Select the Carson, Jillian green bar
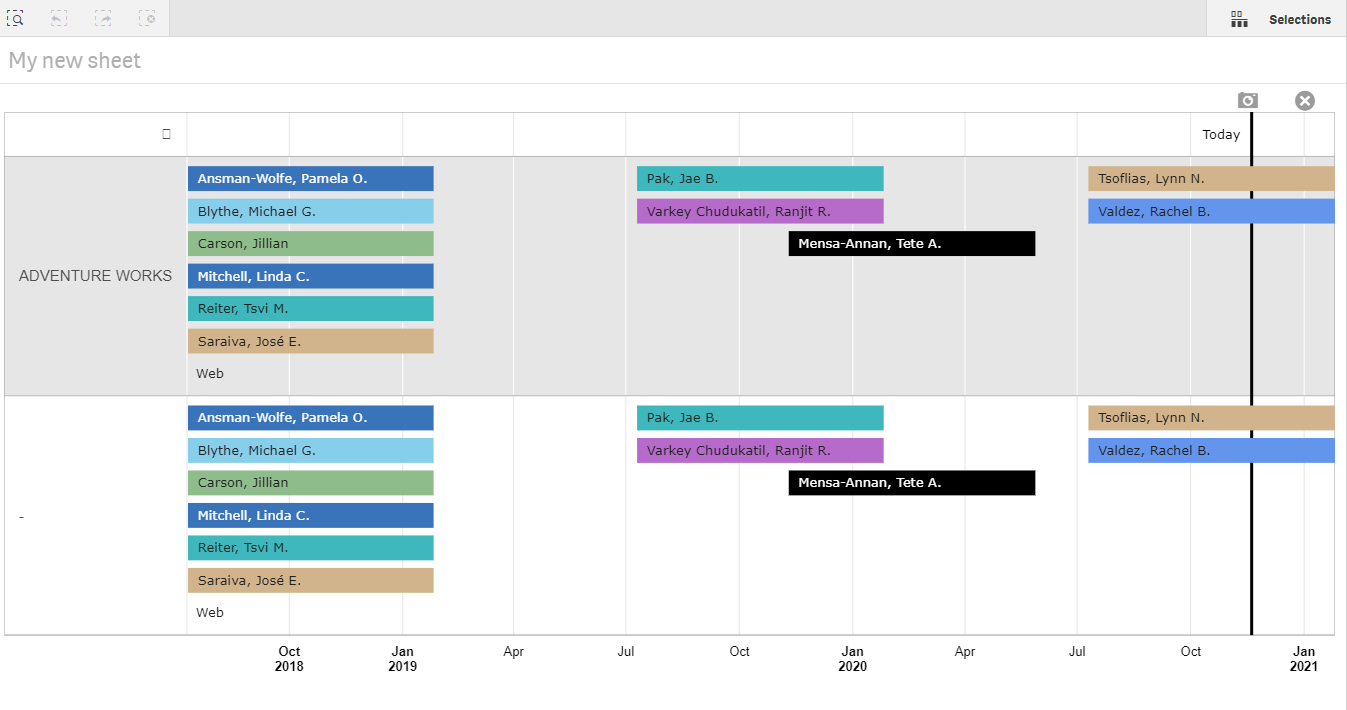Screen dimensions: 1347x710 click(x=310, y=243)
